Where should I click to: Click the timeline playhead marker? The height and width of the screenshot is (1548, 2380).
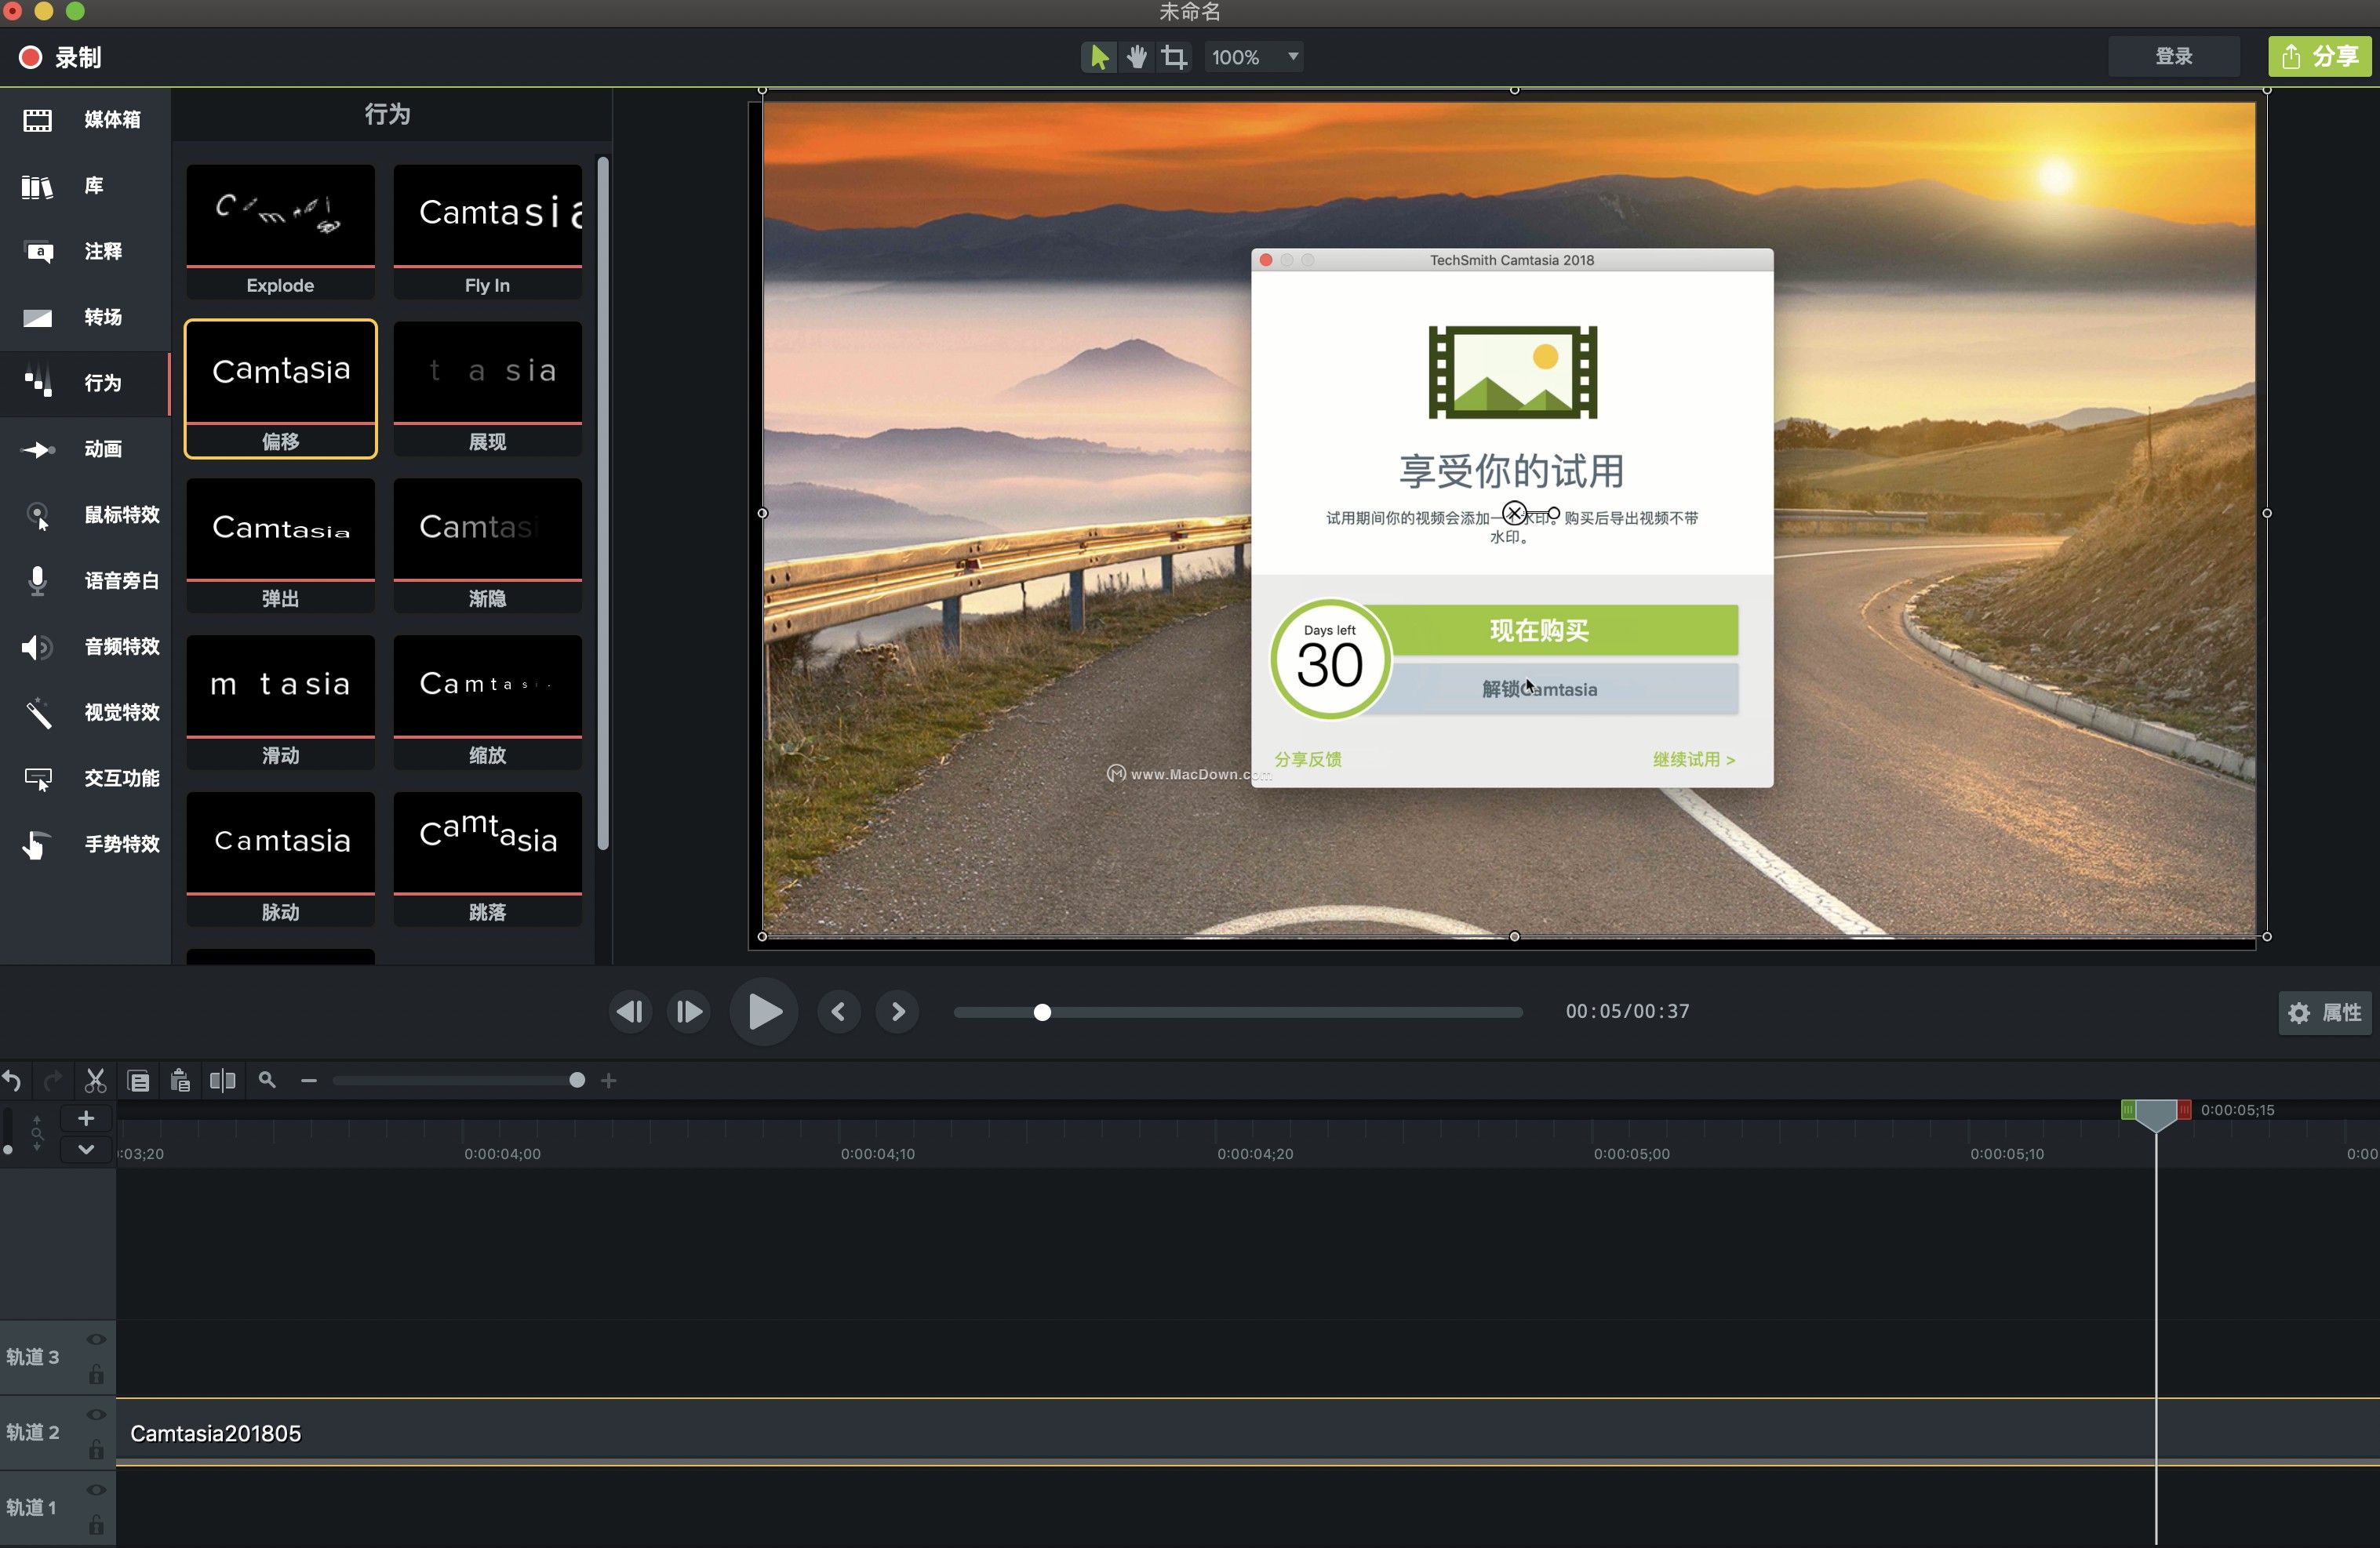[2156, 1114]
